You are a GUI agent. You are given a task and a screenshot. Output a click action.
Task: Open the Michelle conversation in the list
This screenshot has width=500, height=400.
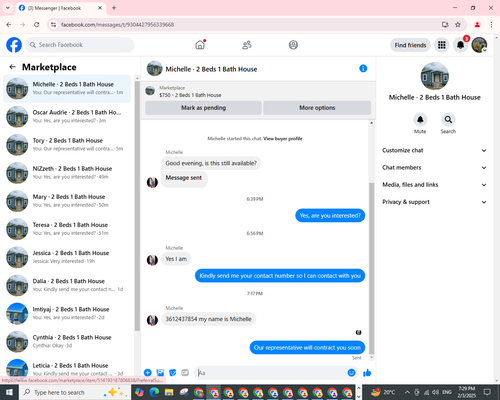pos(67,88)
